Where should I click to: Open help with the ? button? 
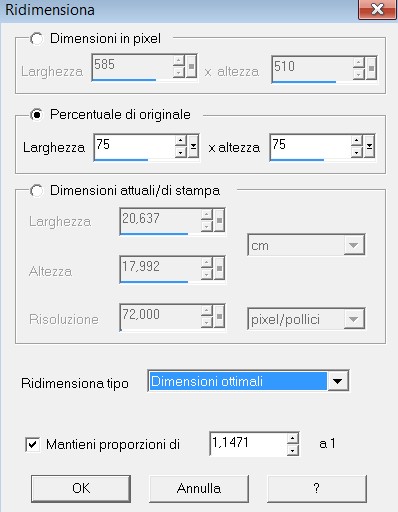click(317, 488)
